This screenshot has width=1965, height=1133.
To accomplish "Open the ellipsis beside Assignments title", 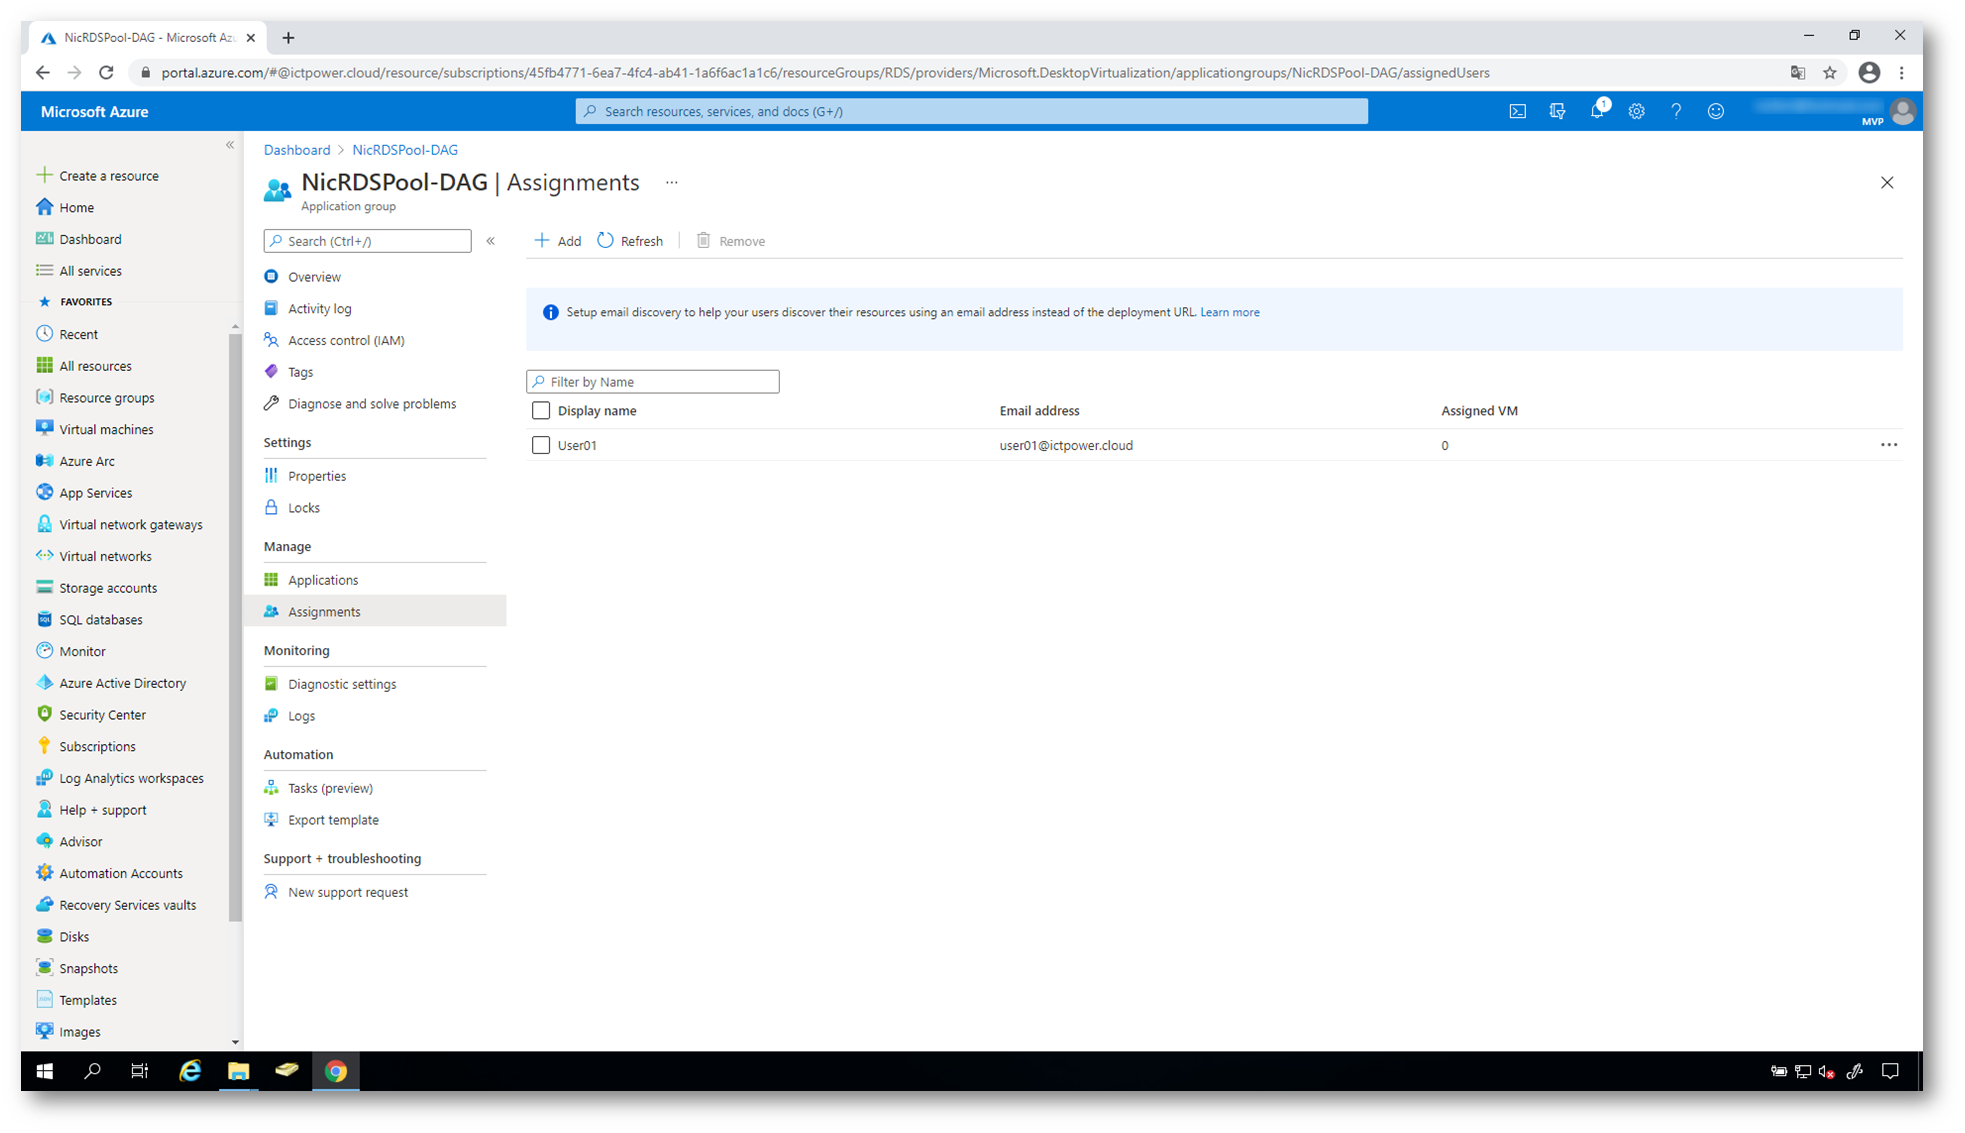I will tap(672, 183).
